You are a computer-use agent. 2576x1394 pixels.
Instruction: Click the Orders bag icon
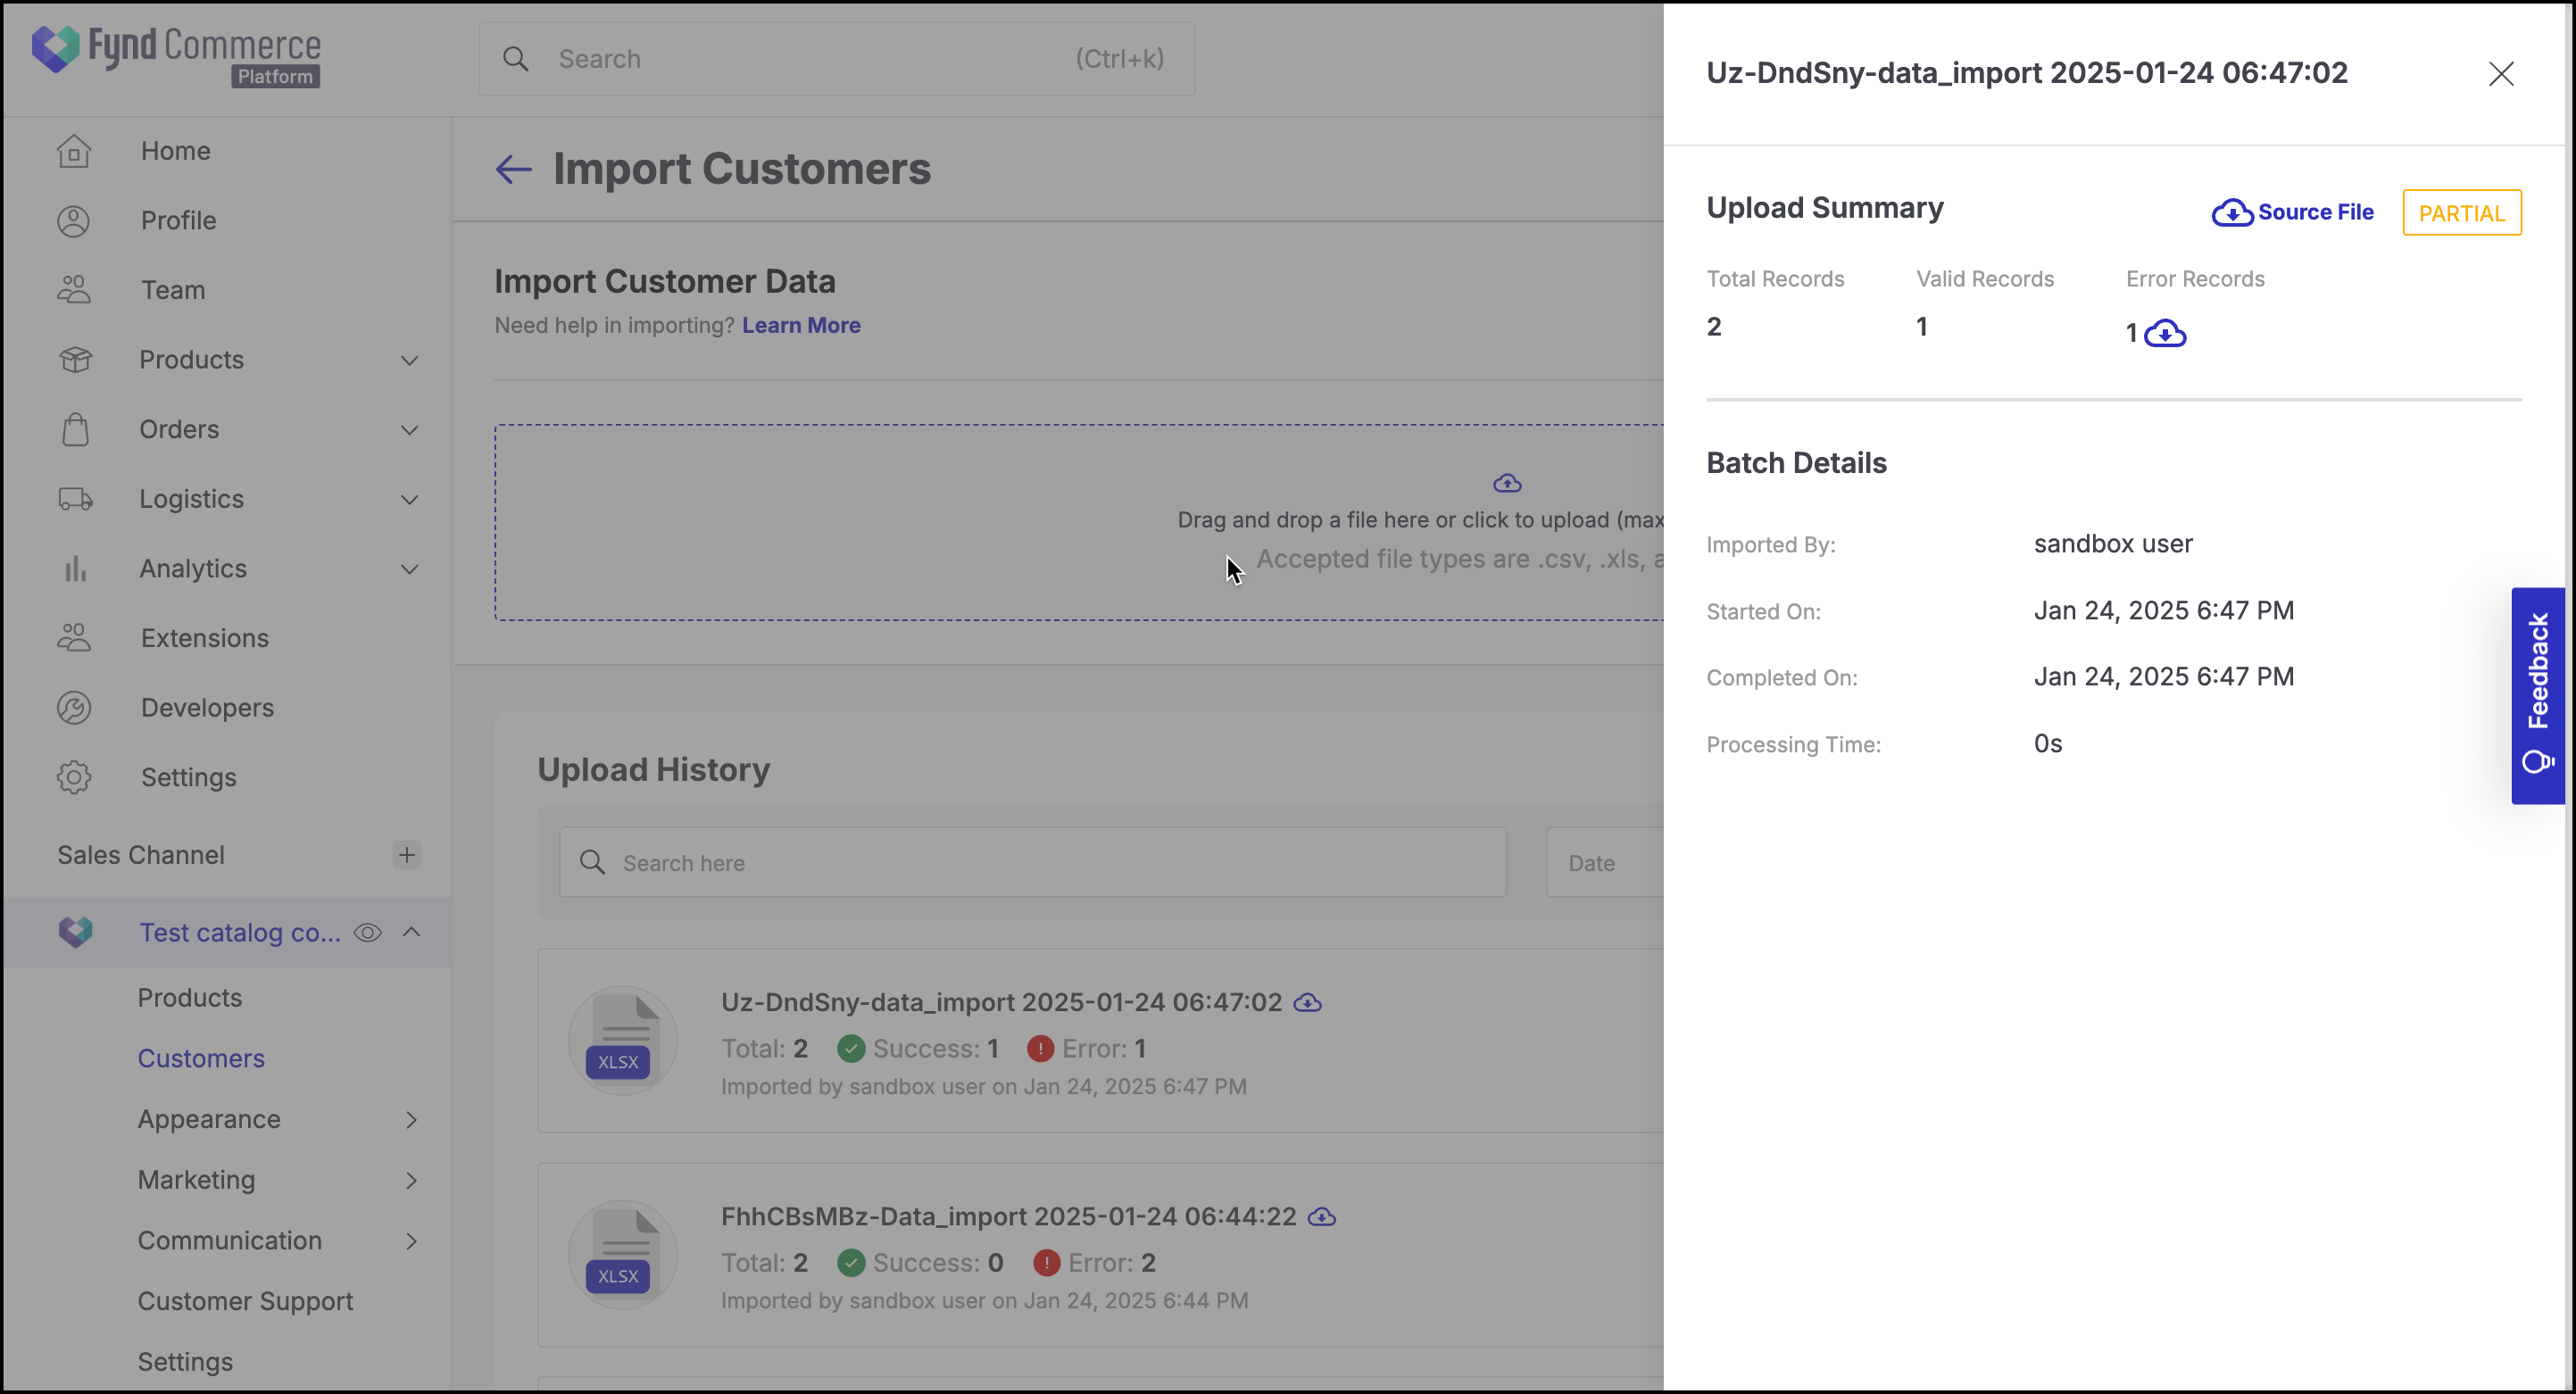75,429
